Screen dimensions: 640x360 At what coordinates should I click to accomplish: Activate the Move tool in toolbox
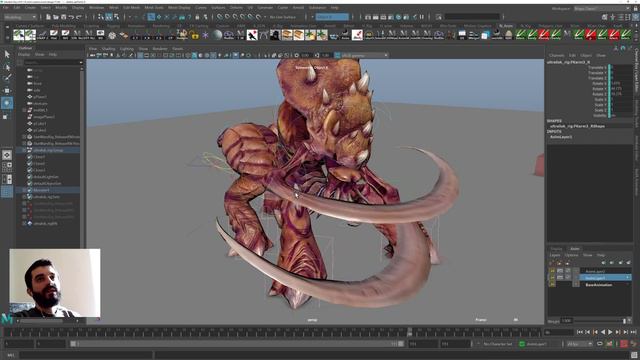[7, 90]
